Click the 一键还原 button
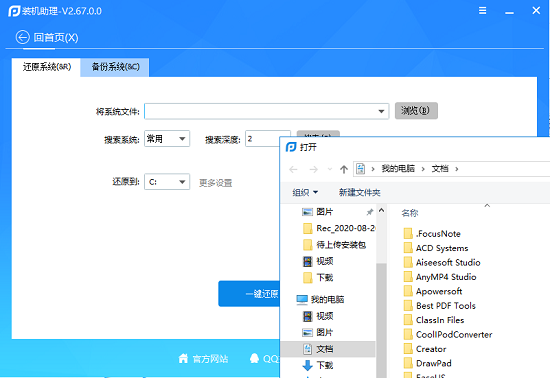This screenshot has height=378, width=550. coord(249,294)
